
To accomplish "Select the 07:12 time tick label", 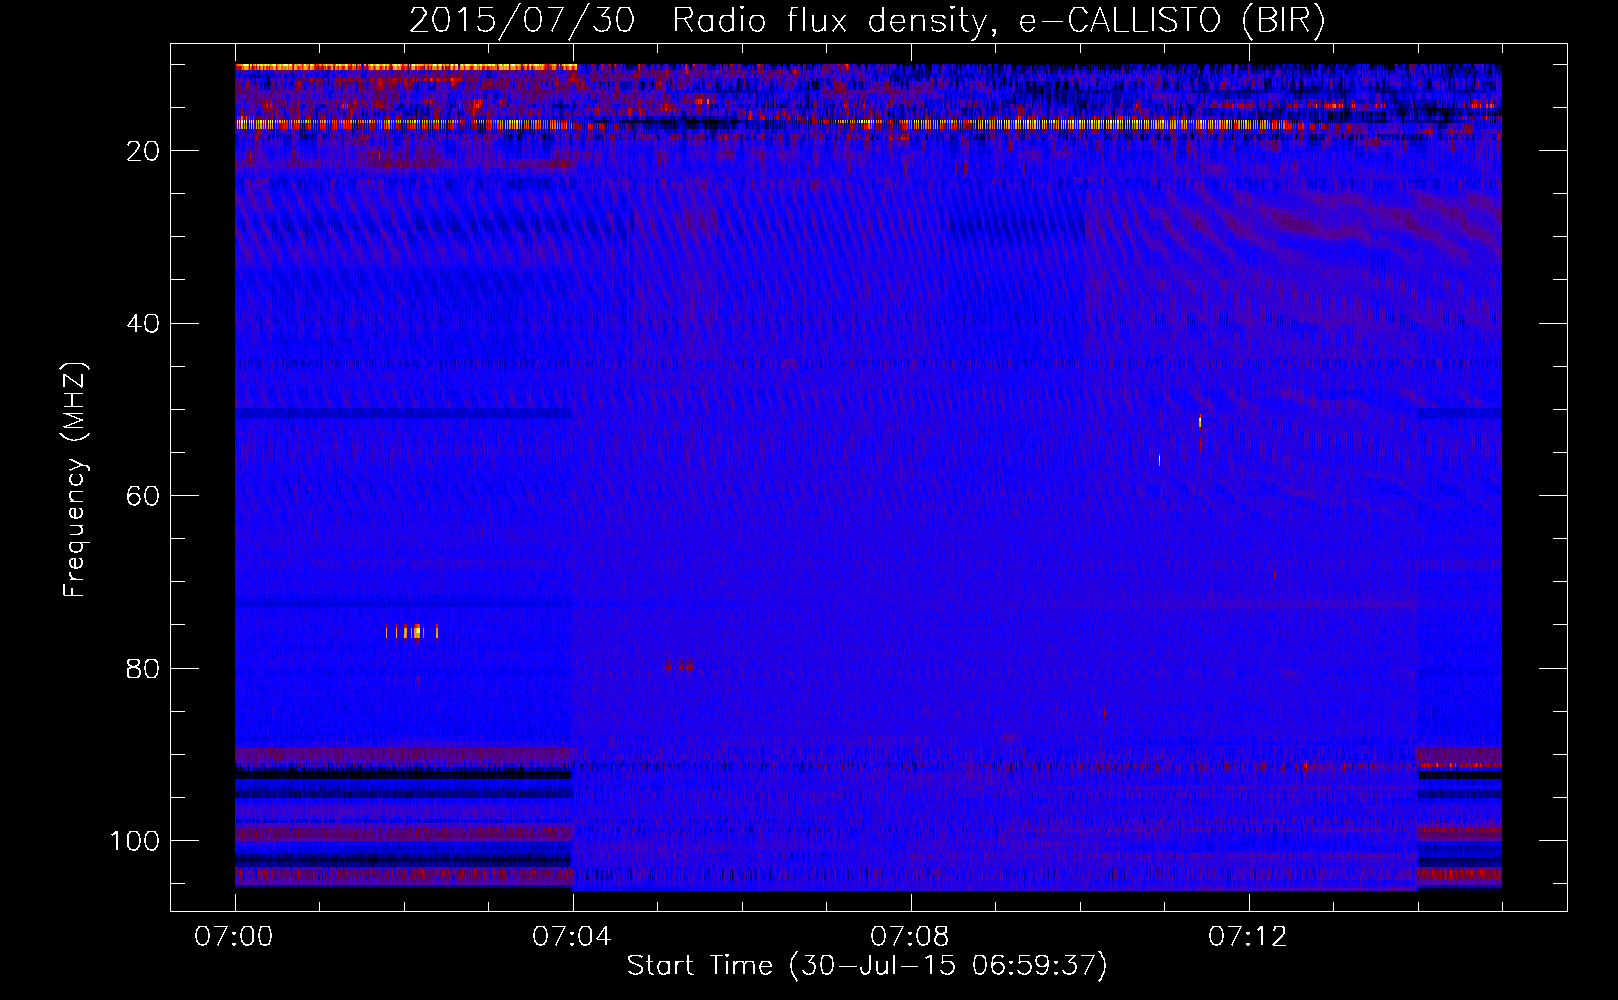I will pos(1249,937).
